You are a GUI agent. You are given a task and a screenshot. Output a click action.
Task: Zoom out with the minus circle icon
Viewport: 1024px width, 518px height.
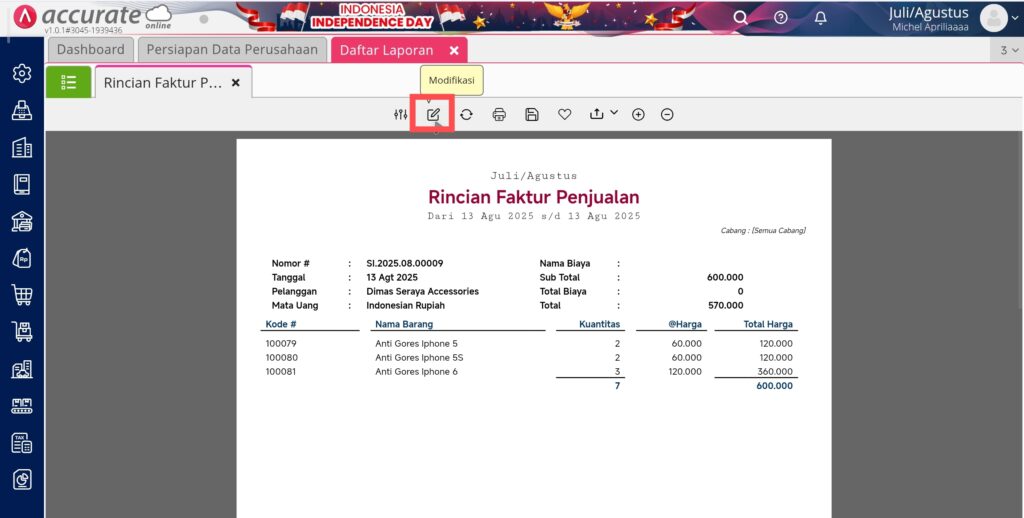pos(667,114)
